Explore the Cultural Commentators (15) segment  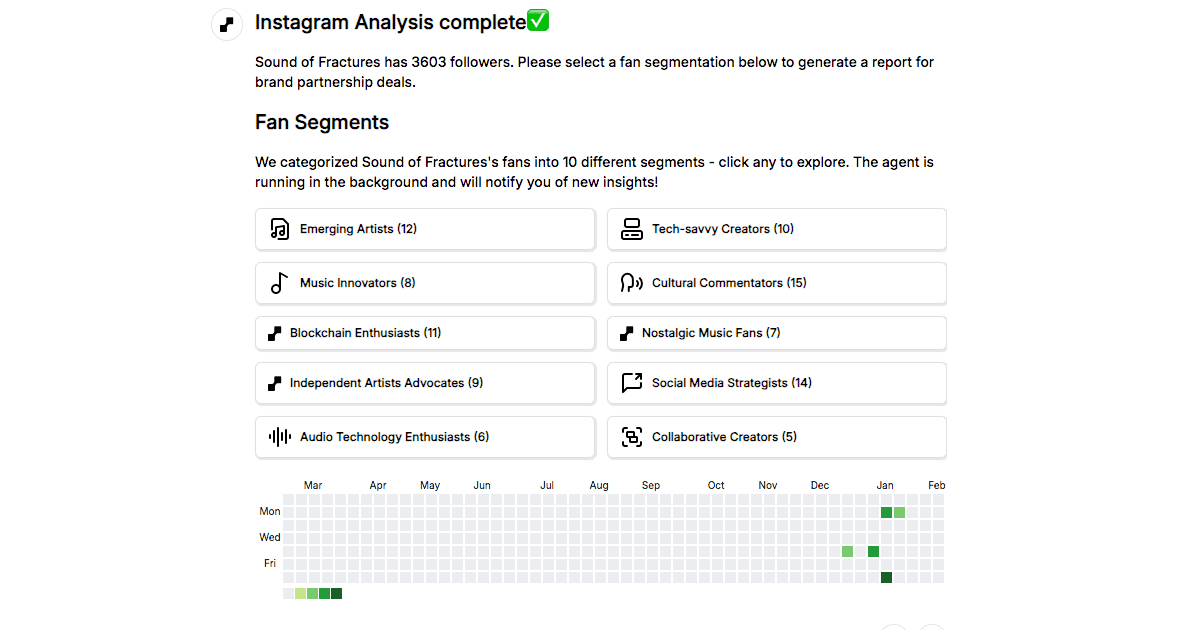coord(777,283)
